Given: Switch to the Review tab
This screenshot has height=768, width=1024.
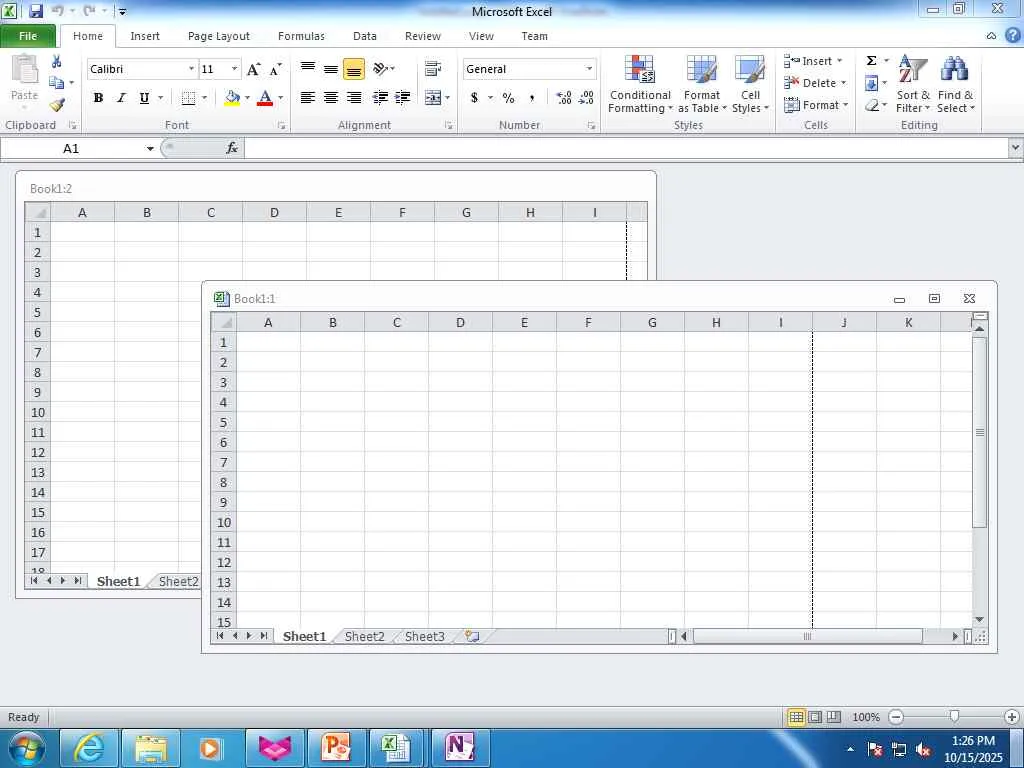Looking at the screenshot, I should pyautogui.click(x=423, y=36).
